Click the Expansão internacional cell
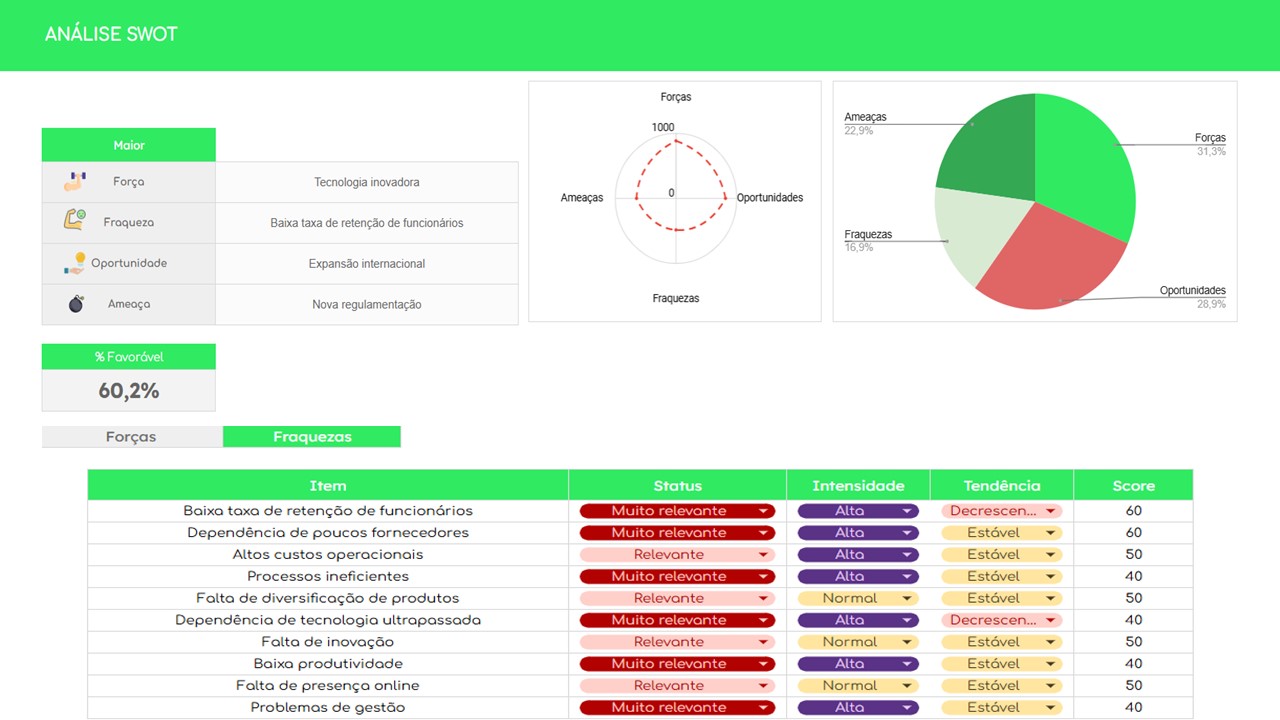1280x720 pixels. [x=367, y=264]
